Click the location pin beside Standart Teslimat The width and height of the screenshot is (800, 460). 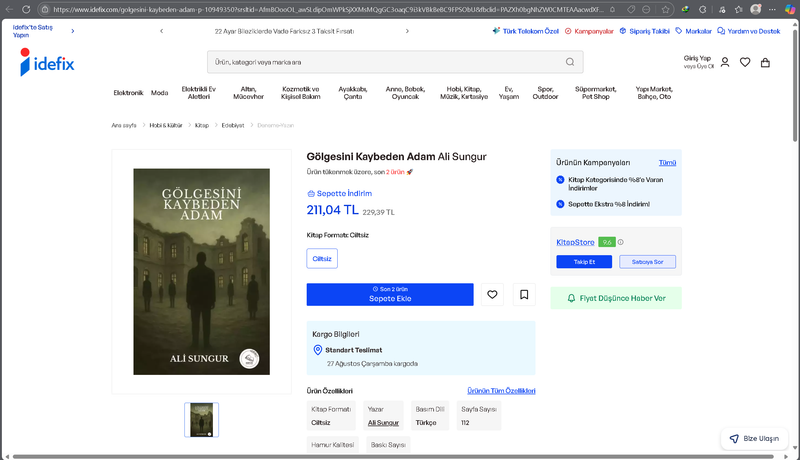point(317,350)
